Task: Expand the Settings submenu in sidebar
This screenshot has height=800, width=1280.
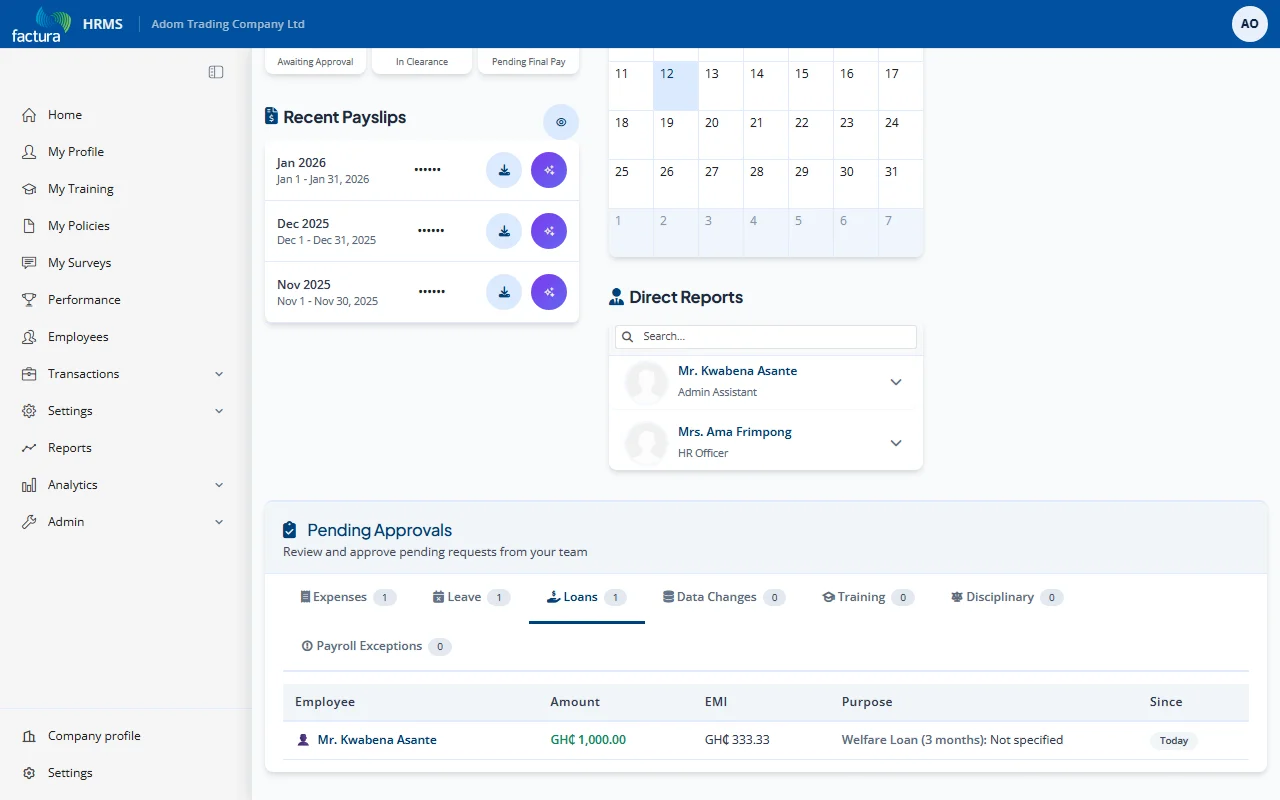Action: 219,411
